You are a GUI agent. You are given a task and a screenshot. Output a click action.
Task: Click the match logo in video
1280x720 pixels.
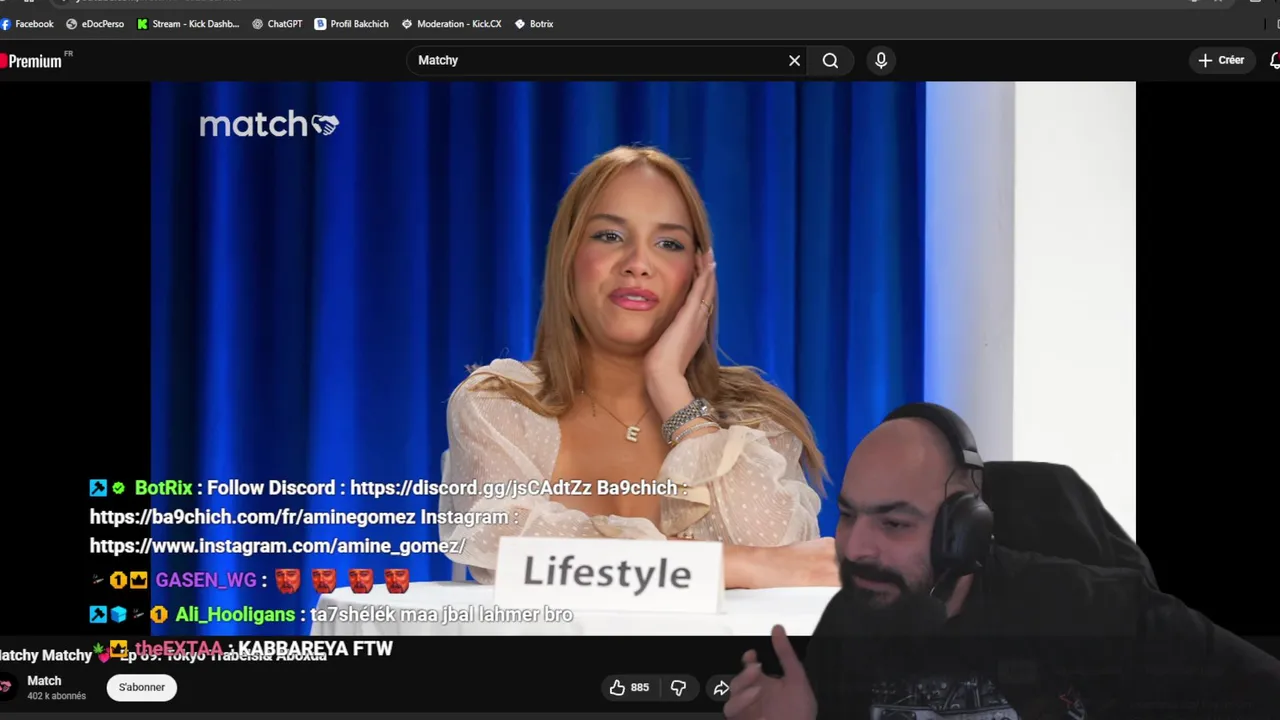coord(268,125)
